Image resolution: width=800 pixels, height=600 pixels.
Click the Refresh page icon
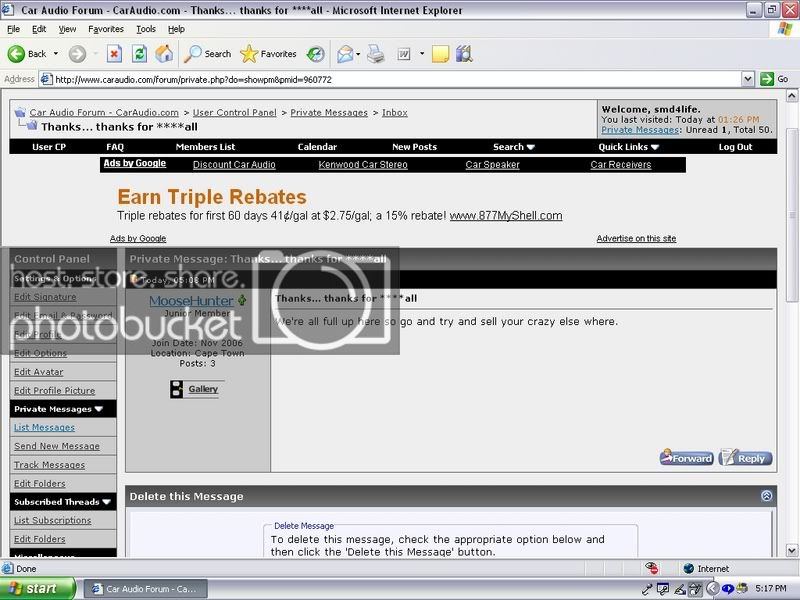pos(139,54)
